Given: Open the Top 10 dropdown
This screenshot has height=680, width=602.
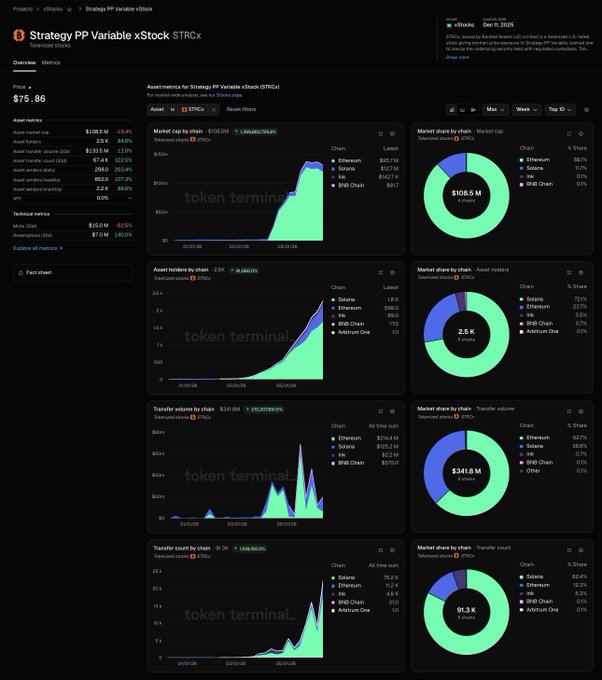Looking at the screenshot, I should [560, 110].
